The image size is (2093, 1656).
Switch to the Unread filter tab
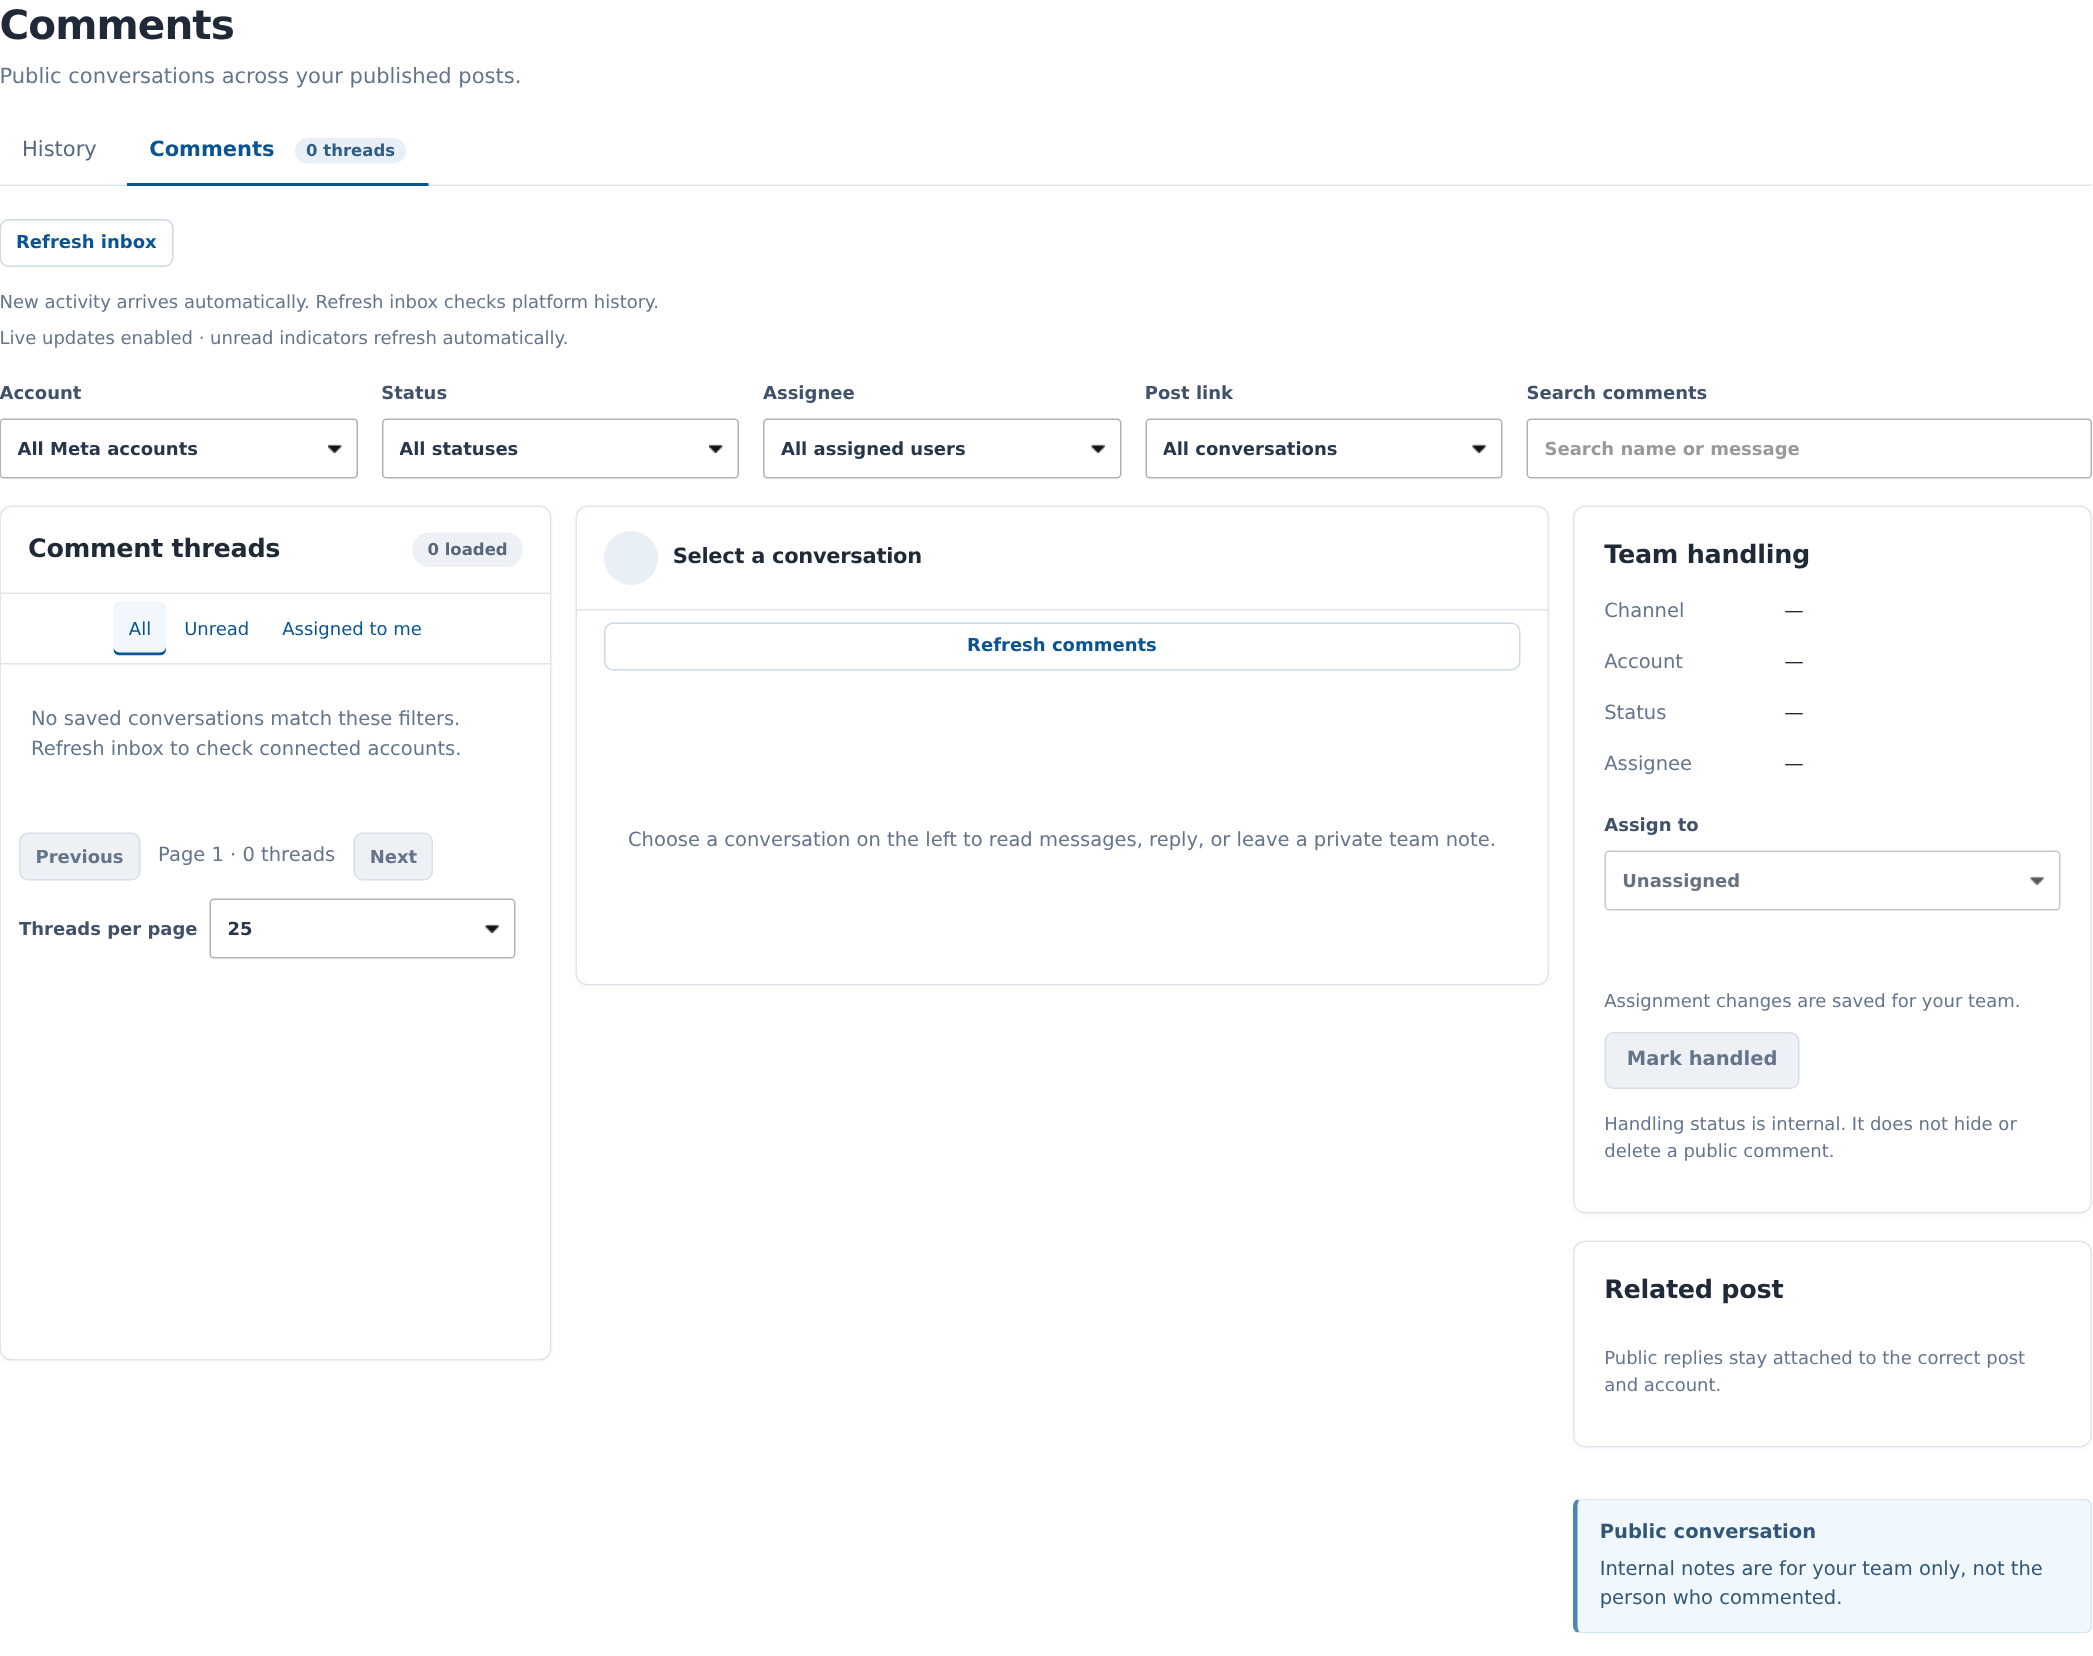[x=216, y=628]
